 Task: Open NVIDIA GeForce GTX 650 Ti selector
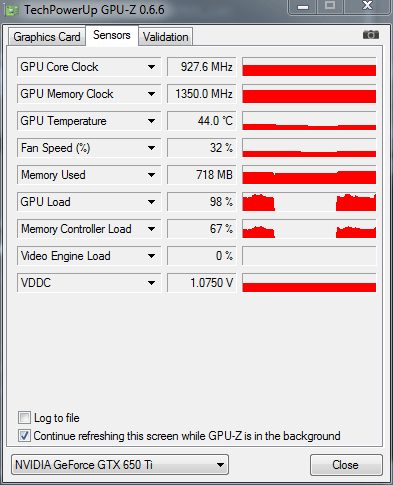point(120,465)
